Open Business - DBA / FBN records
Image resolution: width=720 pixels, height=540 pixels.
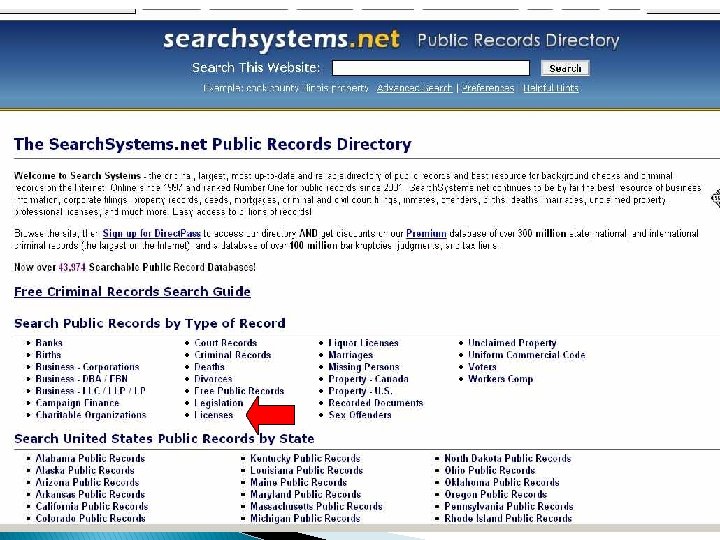[82, 379]
